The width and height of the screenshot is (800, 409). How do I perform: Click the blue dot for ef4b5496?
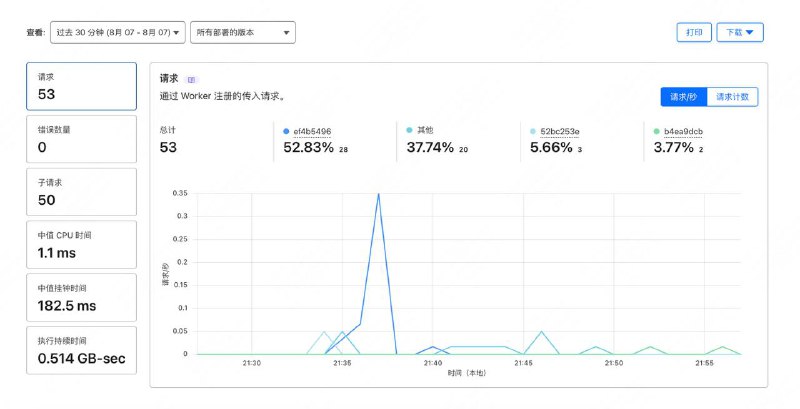tap(287, 131)
